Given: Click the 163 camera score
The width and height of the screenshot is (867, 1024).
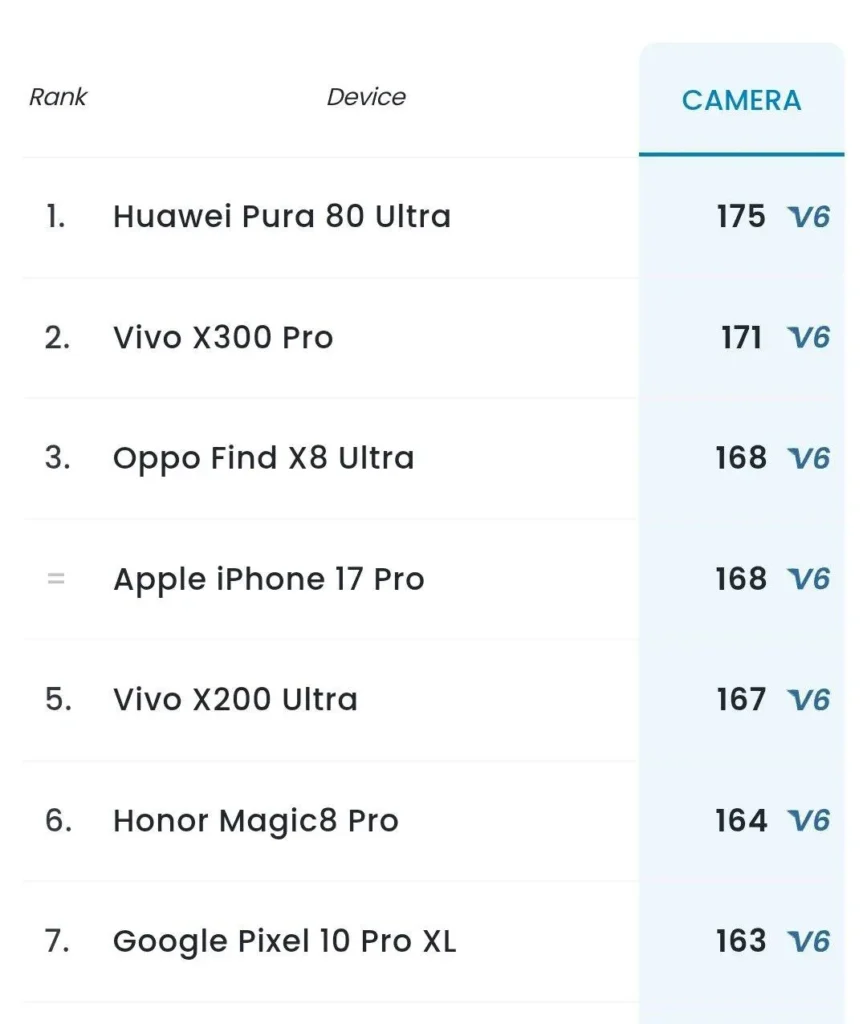Looking at the screenshot, I should [740, 941].
